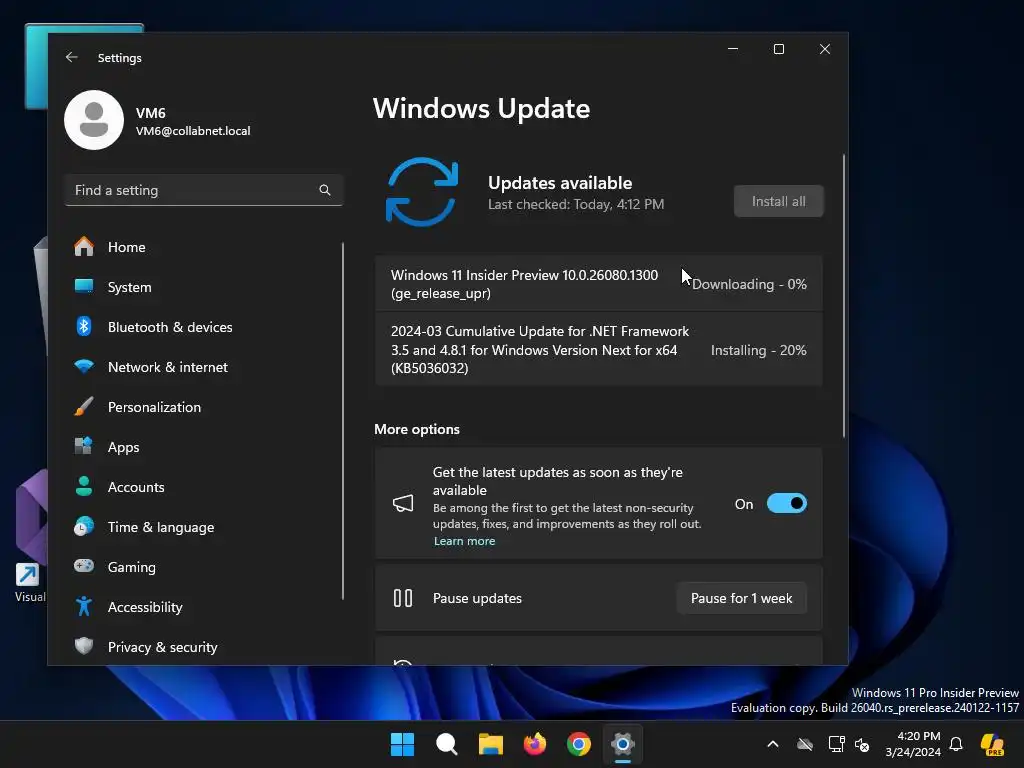Image resolution: width=1024 pixels, height=768 pixels.
Task: Click the Installing - 20% status
Action: point(758,350)
